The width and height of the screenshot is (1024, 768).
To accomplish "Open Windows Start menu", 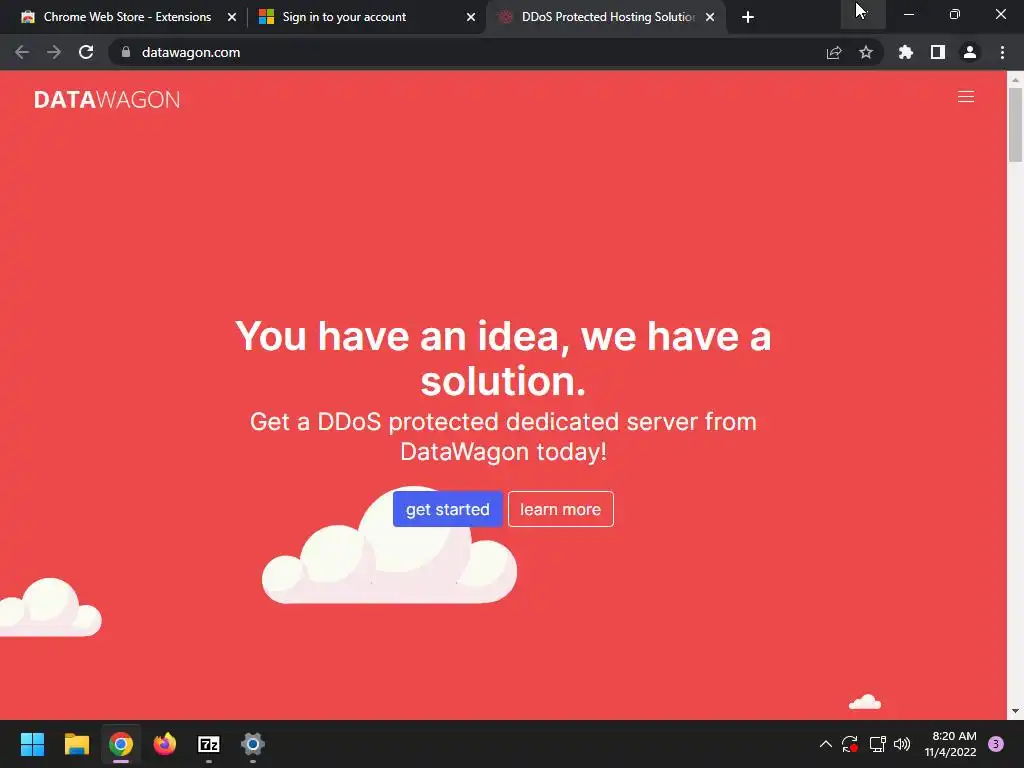I will (33, 744).
